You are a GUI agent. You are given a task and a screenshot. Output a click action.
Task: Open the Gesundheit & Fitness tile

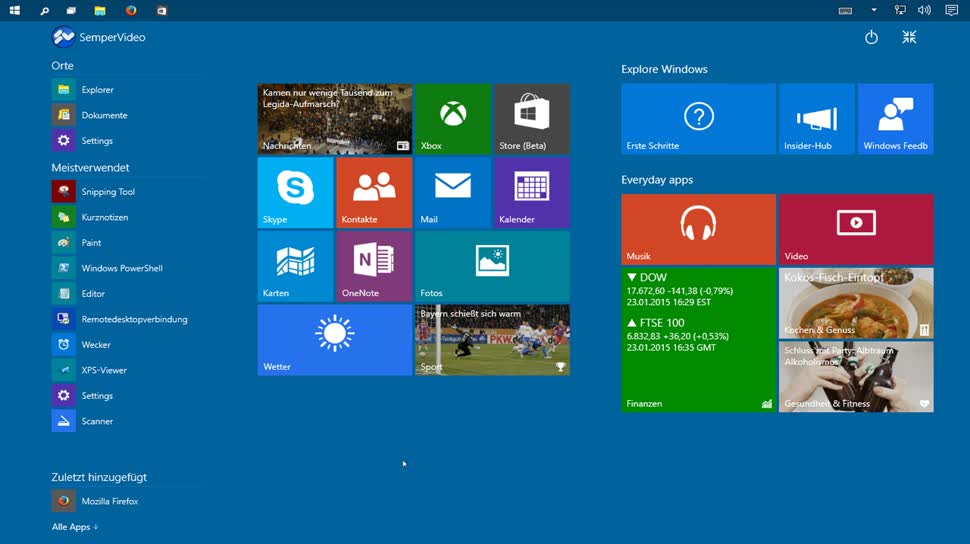click(856, 377)
